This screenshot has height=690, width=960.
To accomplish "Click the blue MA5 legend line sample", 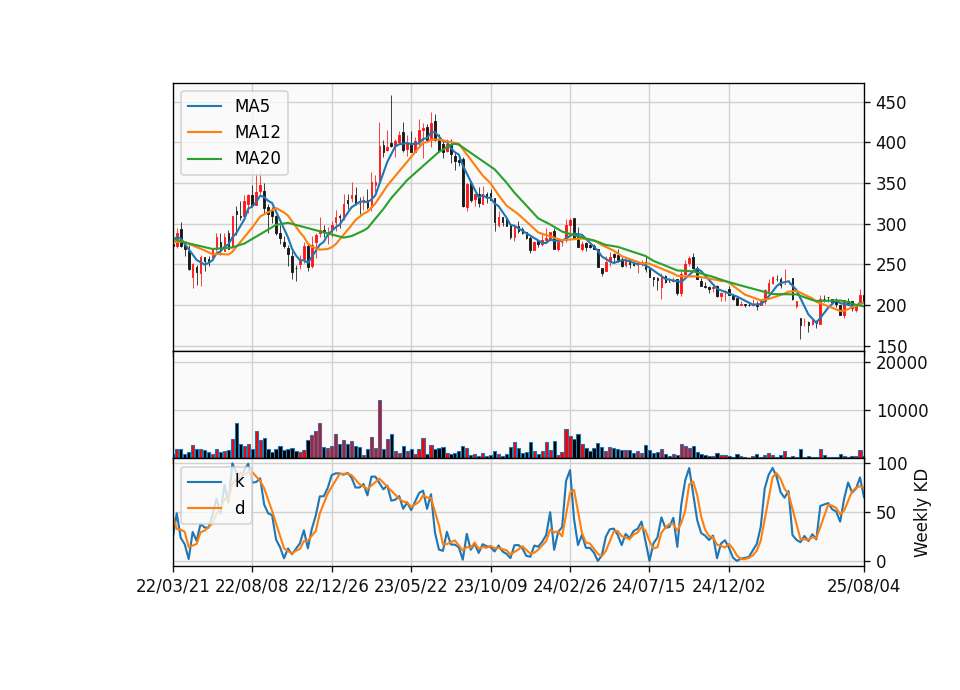I will click(204, 106).
